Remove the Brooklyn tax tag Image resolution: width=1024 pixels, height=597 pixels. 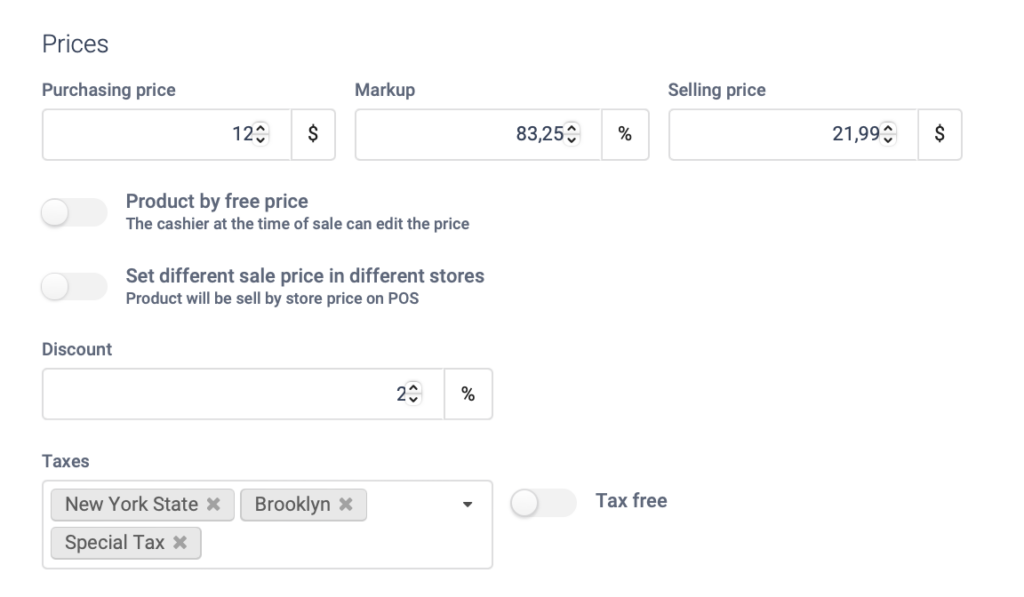(345, 504)
